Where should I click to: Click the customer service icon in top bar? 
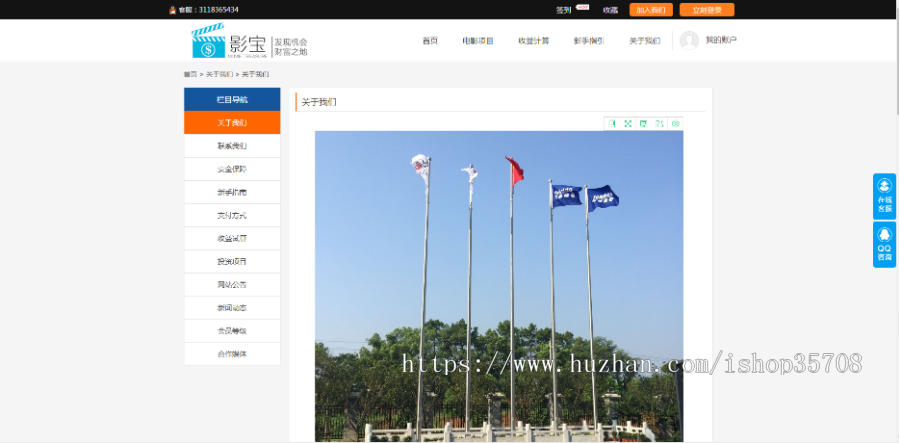172,10
